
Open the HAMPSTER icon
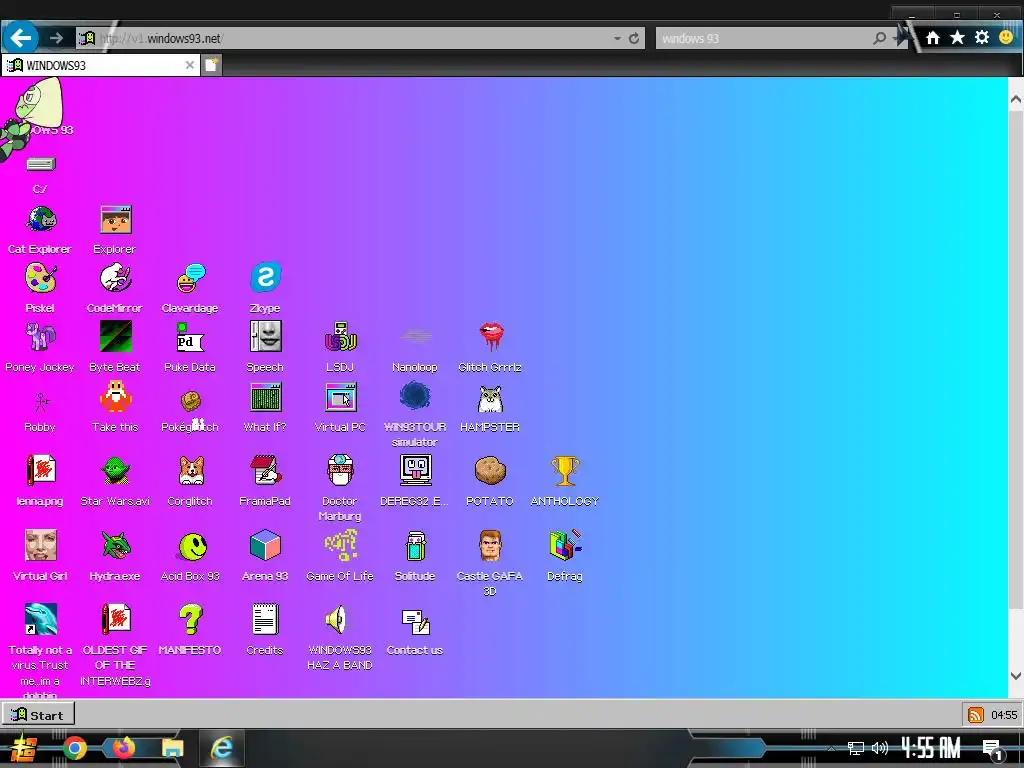[490, 398]
